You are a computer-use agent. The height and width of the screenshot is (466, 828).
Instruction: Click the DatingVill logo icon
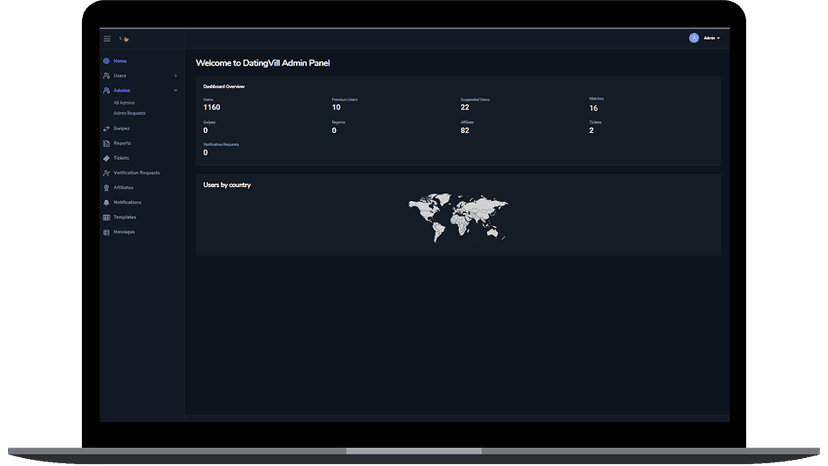[x=125, y=39]
